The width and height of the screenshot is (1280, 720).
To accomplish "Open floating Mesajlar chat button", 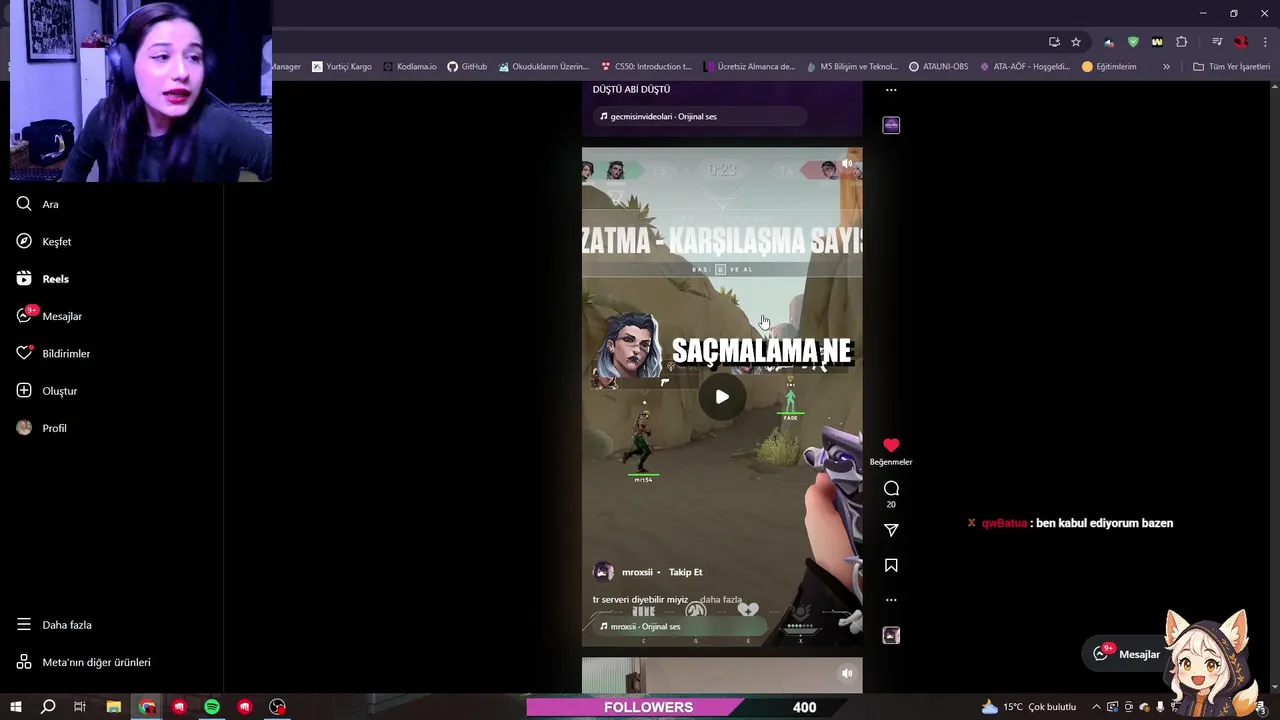I will tap(1127, 654).
